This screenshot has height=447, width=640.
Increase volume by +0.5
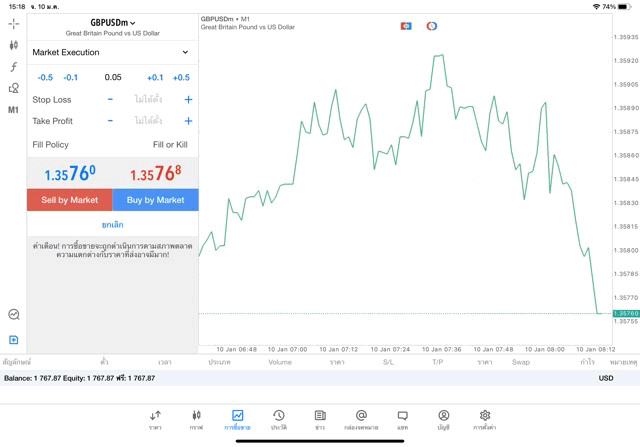coord(181,77)
